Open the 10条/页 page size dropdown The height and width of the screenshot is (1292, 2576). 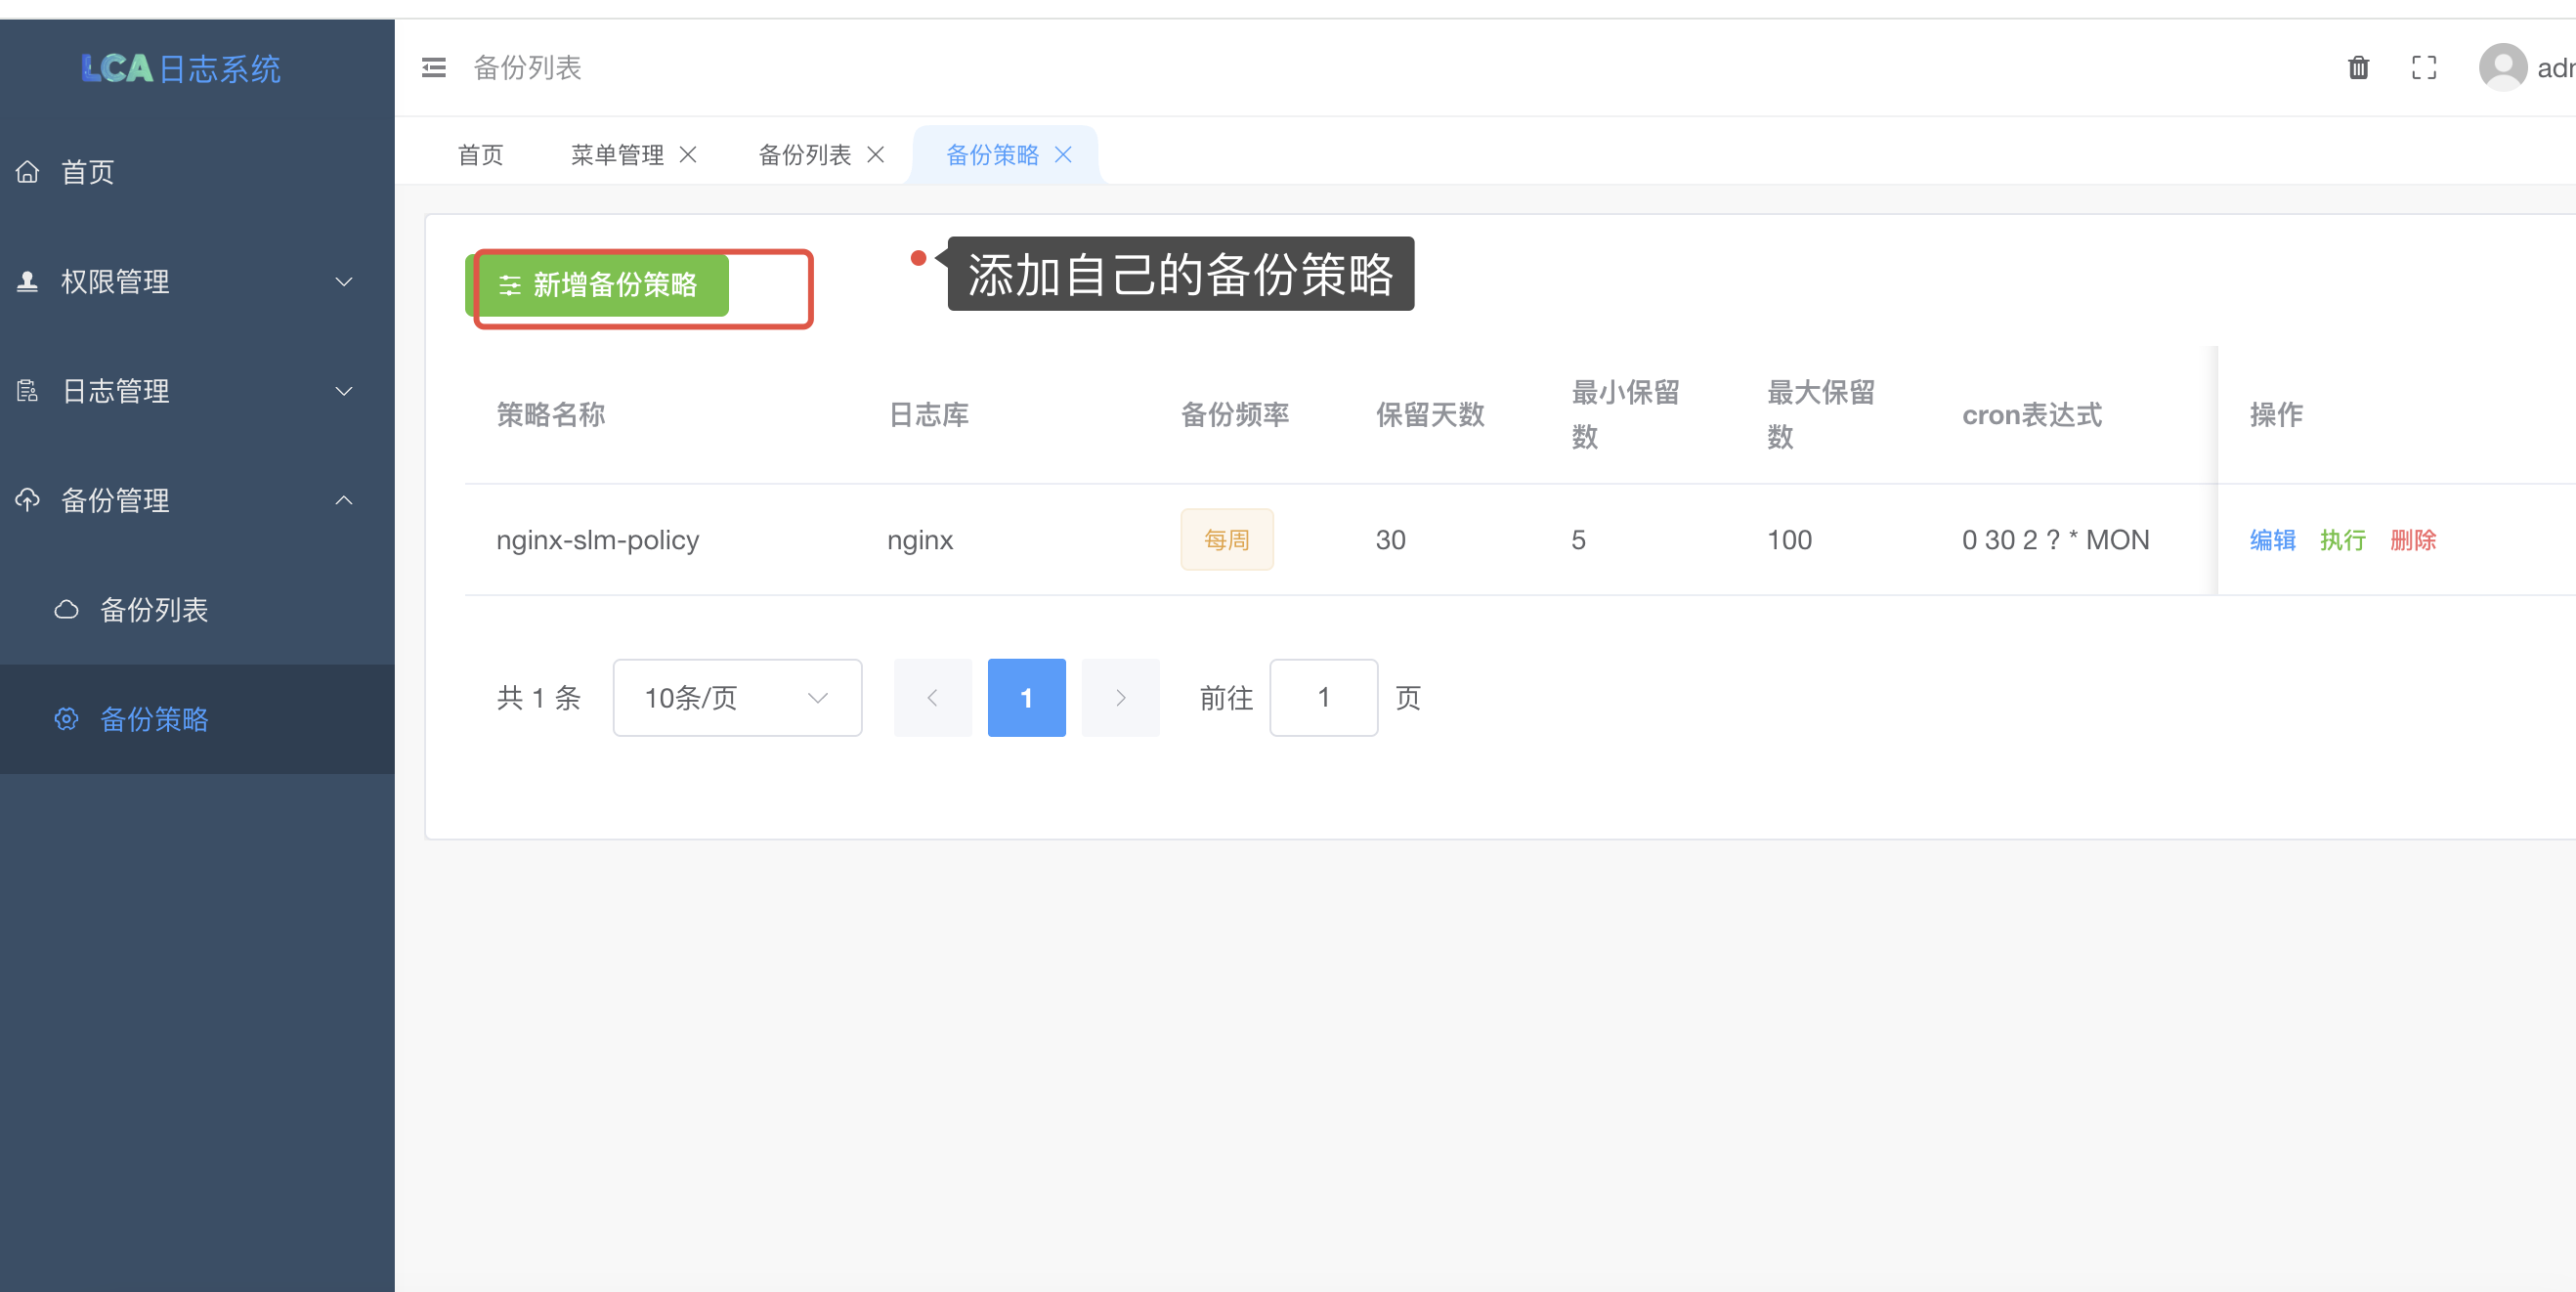[x=736, y=698]
